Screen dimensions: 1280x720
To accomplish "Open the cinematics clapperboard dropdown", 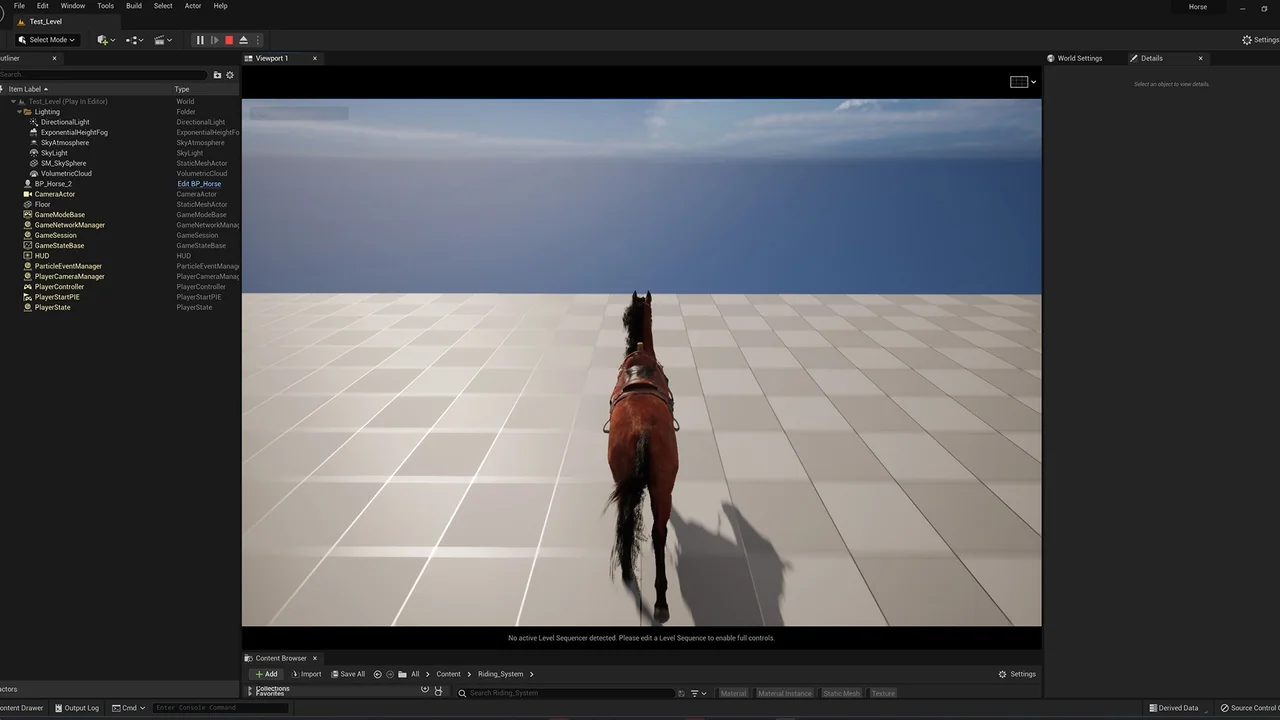I will pos(162,40).
